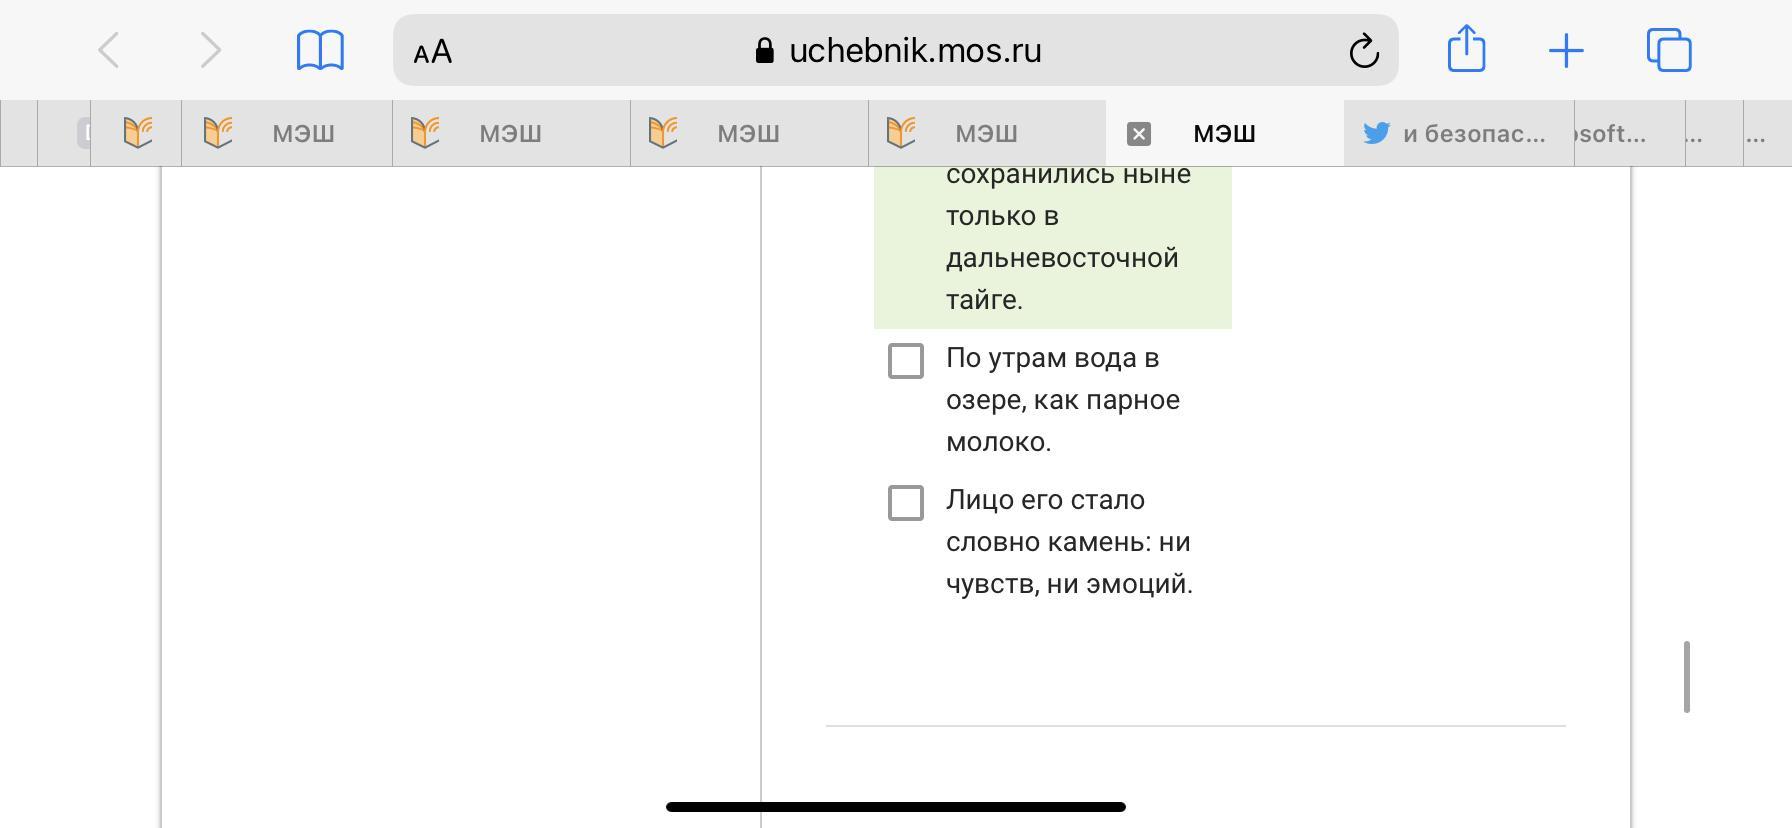
Task: Reload the uchebnik.mos.ru page
Action: coord(1364,51)
